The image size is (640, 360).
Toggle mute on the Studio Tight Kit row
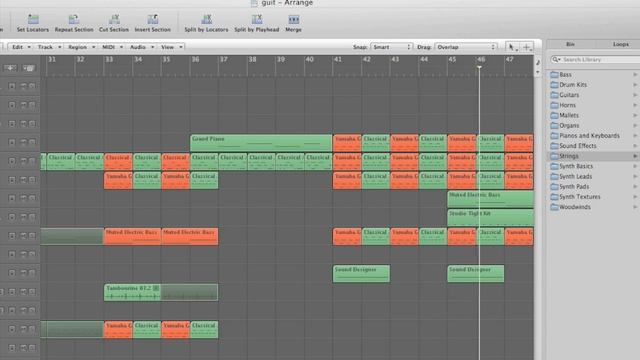coord(23,217)
